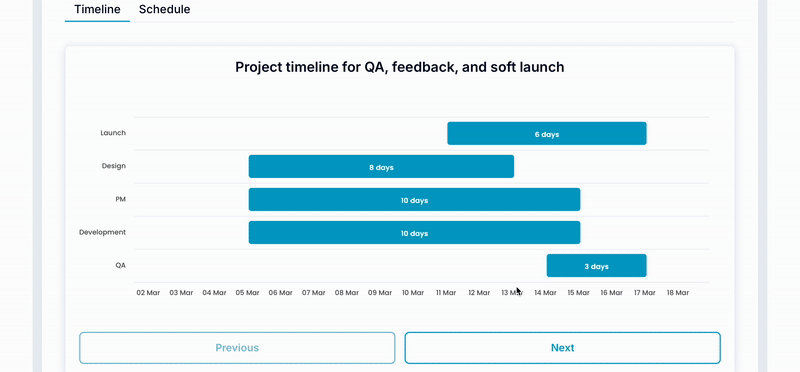Click the 11 Mar axis date

tap(446, 293)
